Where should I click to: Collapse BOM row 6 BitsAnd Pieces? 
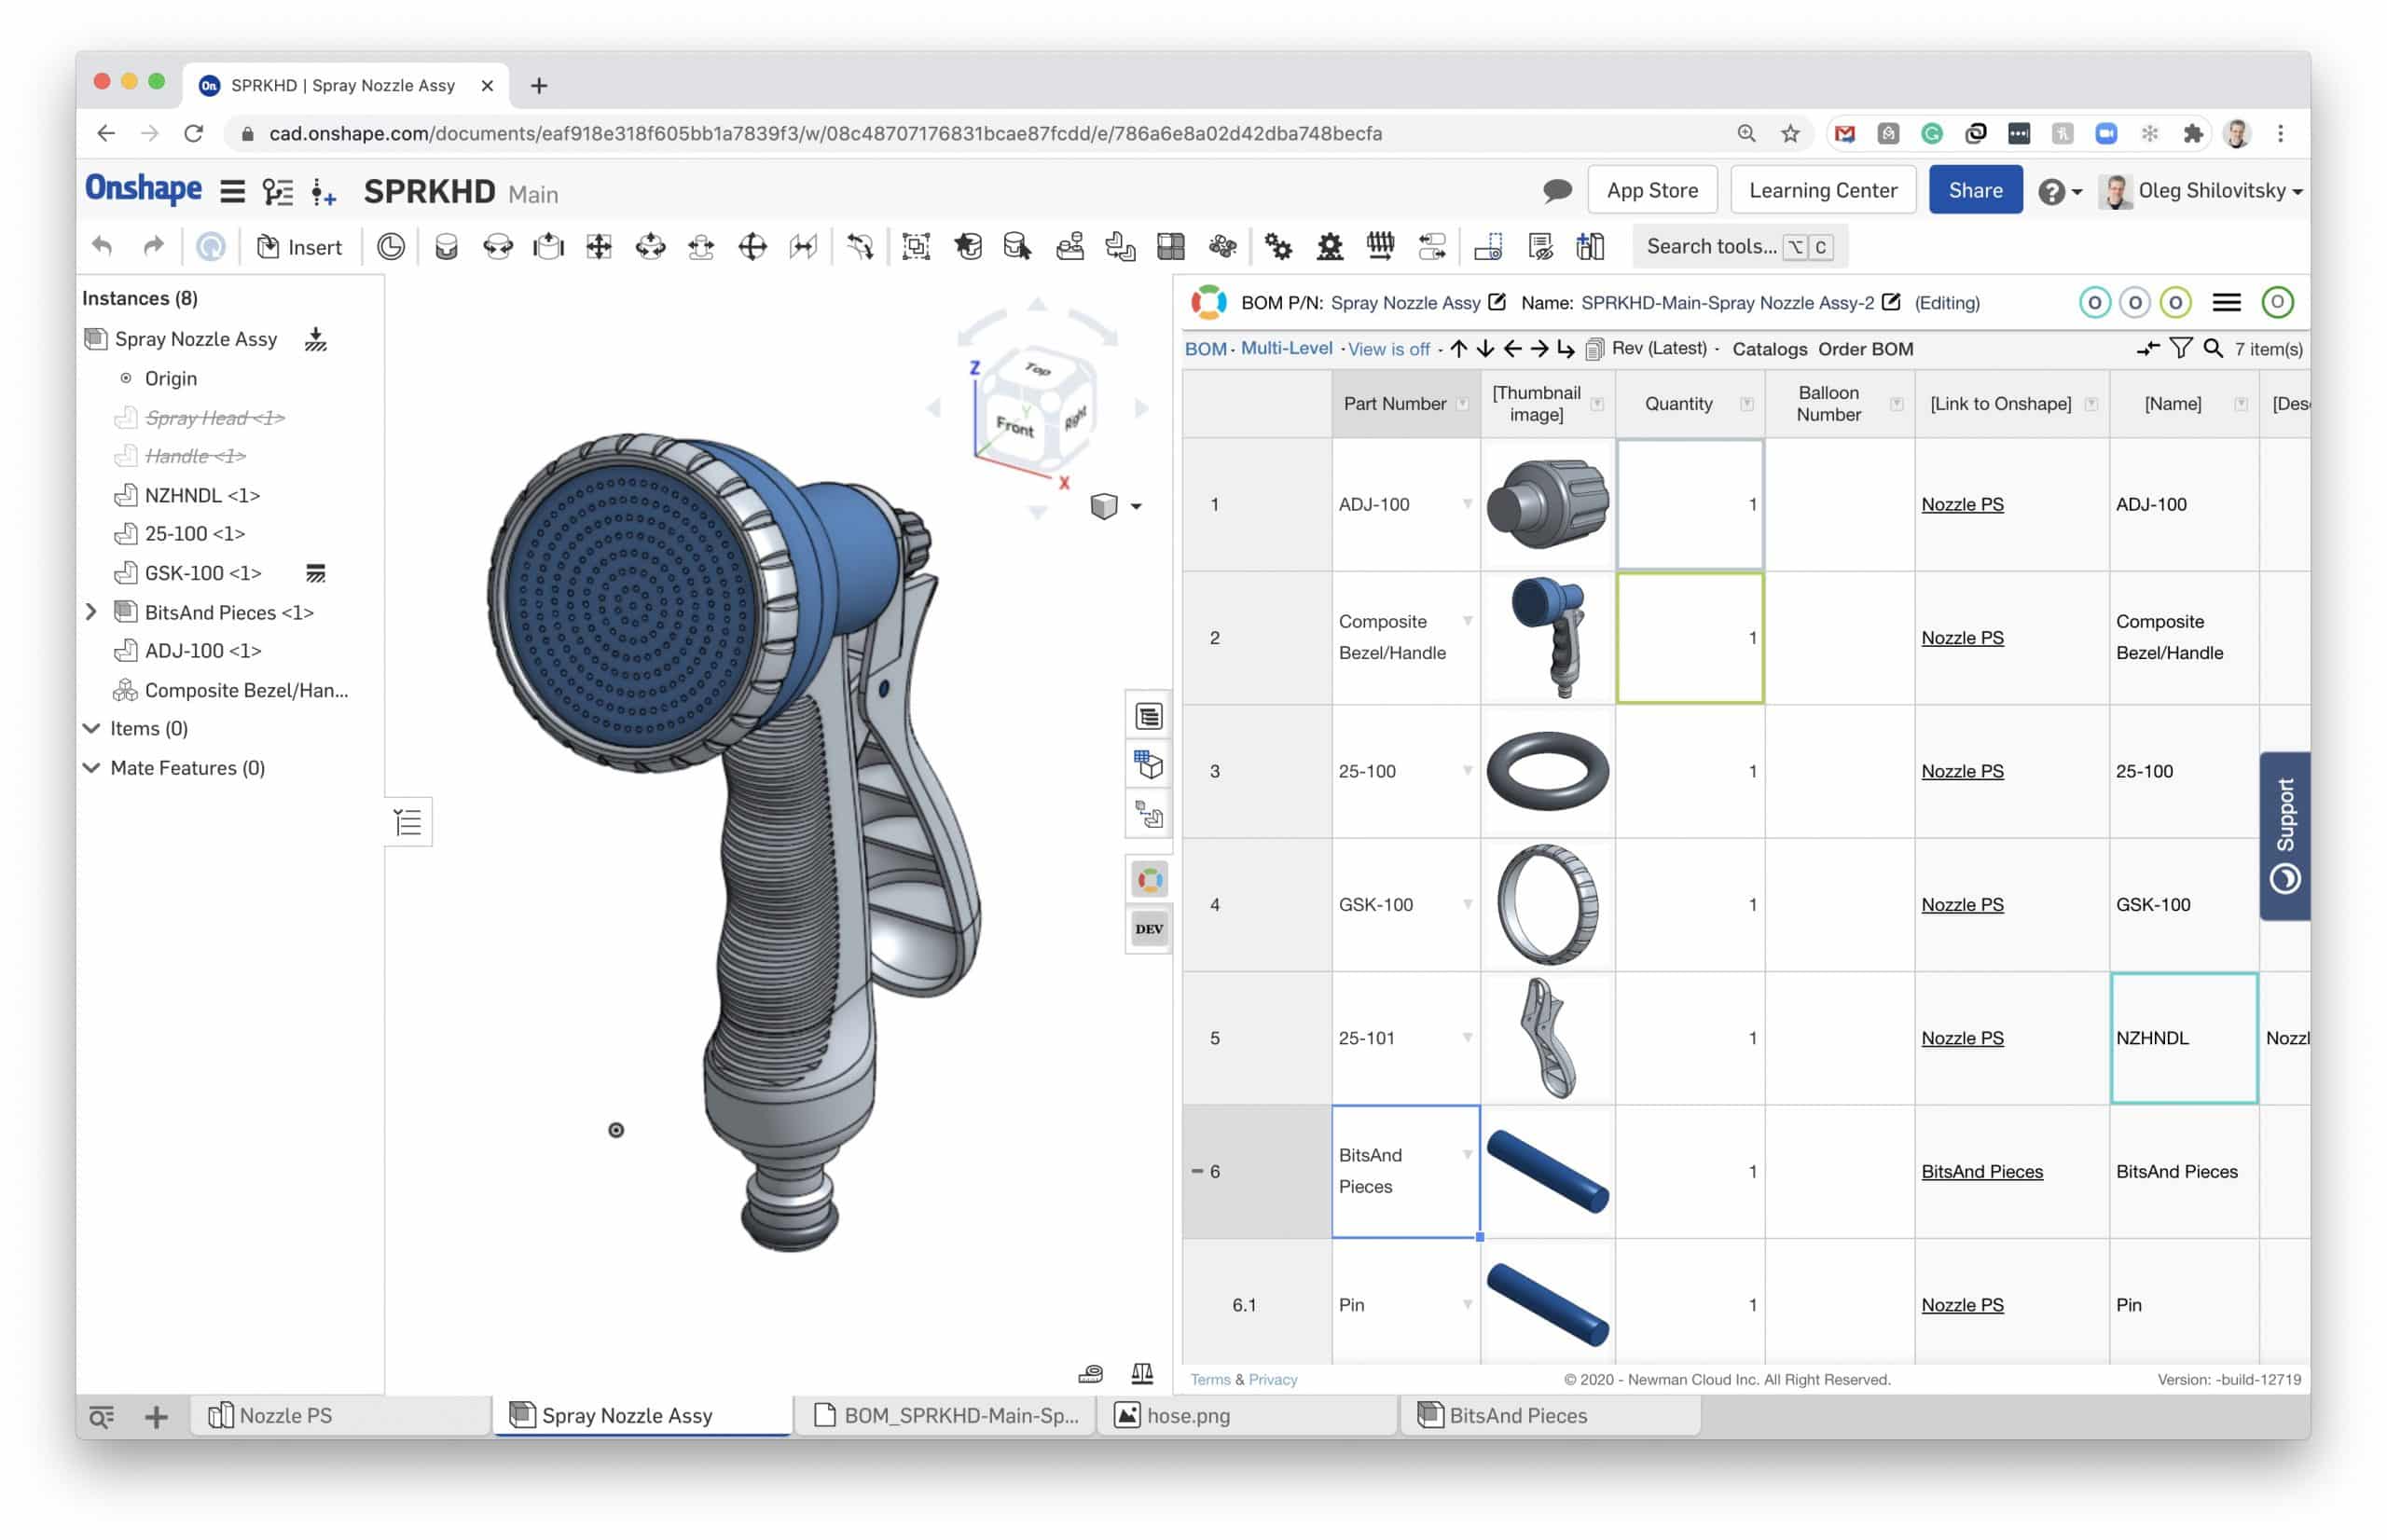(x=1196, y=1171)
